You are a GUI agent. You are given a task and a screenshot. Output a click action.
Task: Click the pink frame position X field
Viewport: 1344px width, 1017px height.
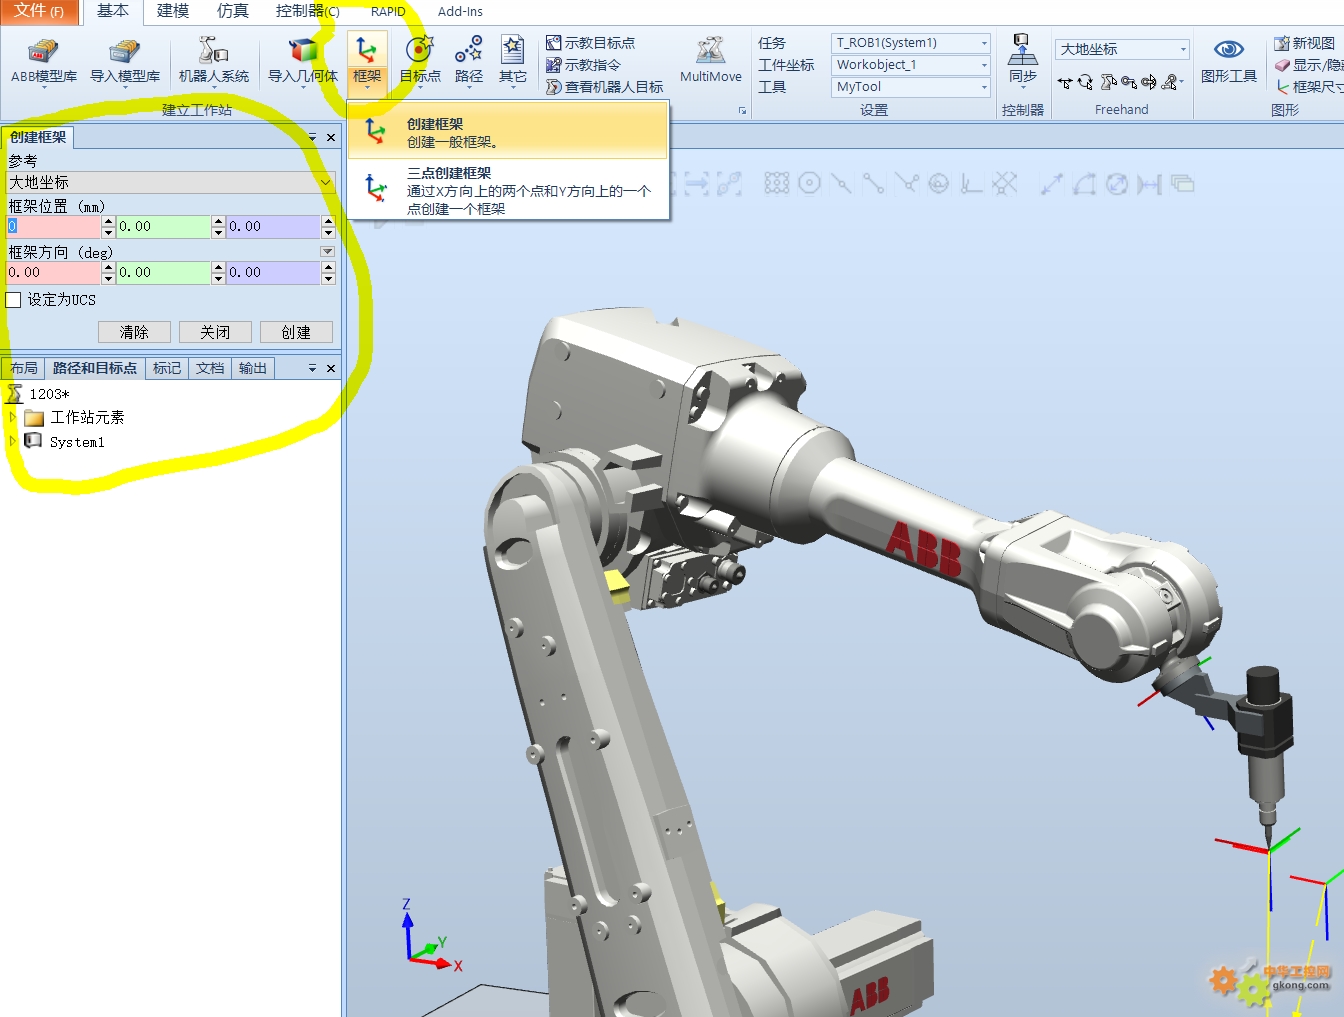(53, 227)
